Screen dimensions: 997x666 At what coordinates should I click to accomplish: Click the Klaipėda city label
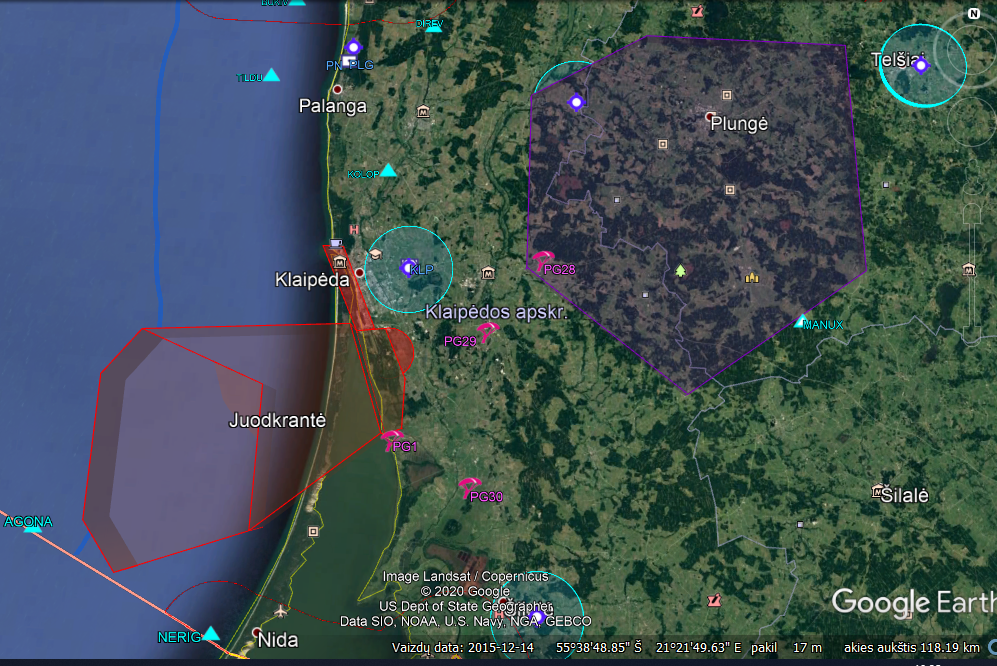point(312,279)
